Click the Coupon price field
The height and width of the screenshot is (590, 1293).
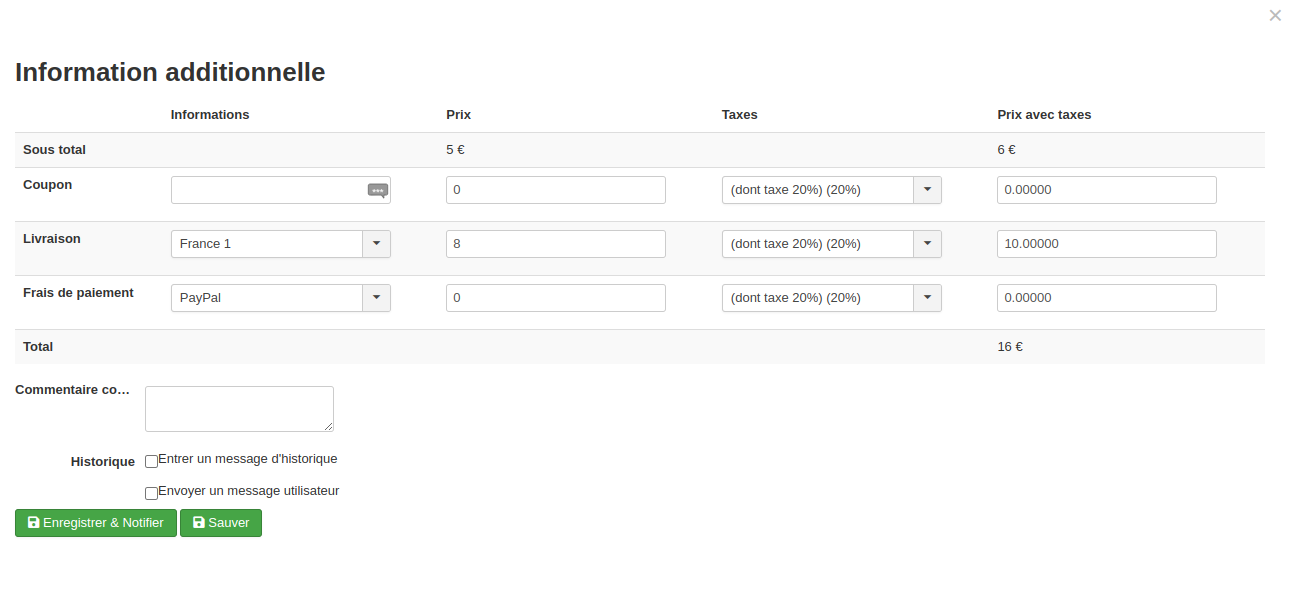click(555, 190)
